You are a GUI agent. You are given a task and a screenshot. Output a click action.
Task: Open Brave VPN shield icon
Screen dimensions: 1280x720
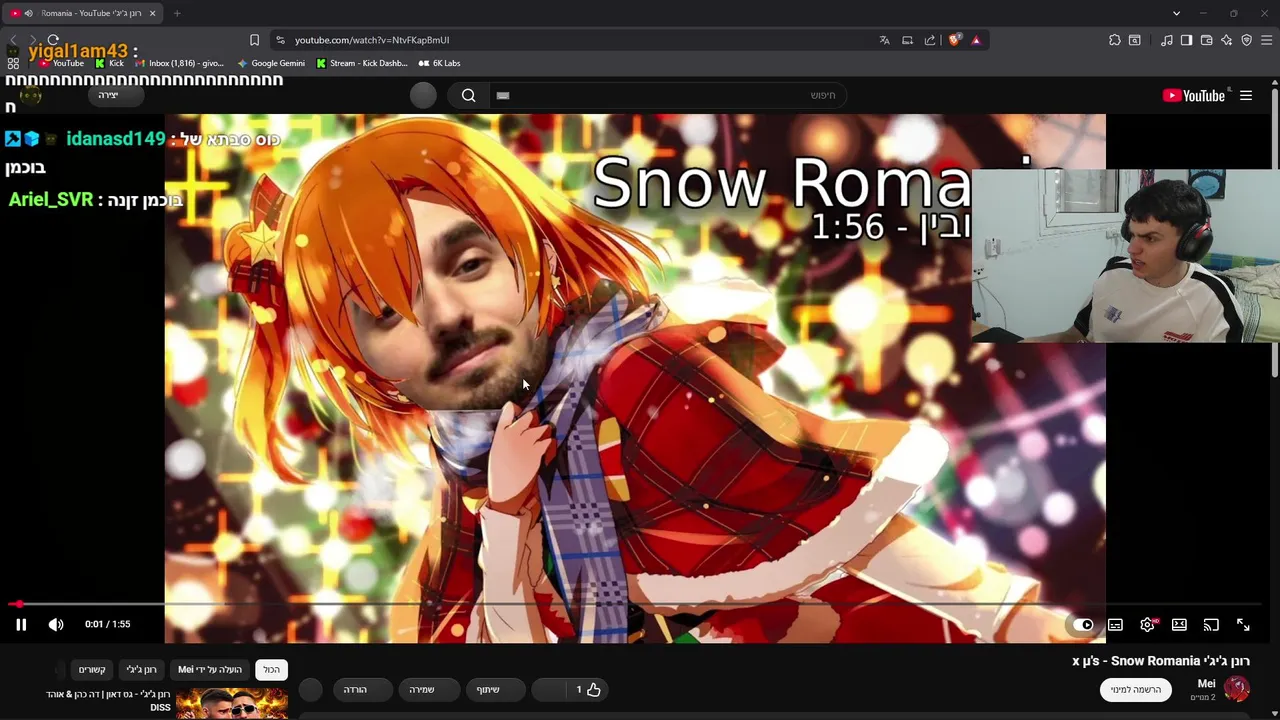(1246, 40)
